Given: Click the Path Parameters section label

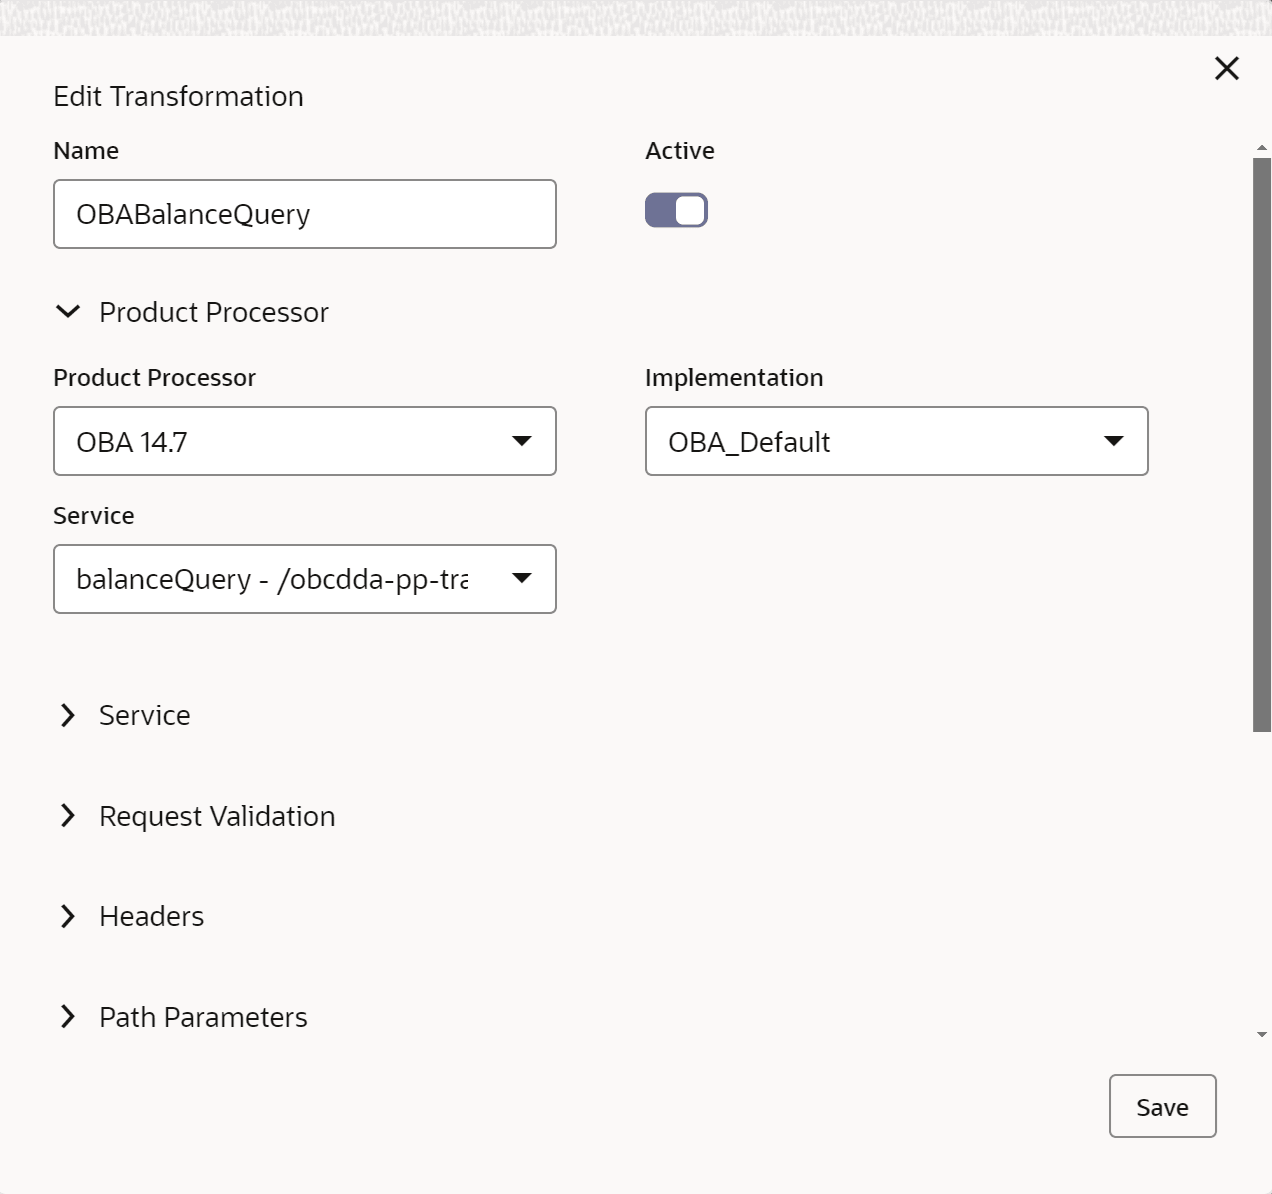Looking at the screenshot, I should pos(203,1017).
